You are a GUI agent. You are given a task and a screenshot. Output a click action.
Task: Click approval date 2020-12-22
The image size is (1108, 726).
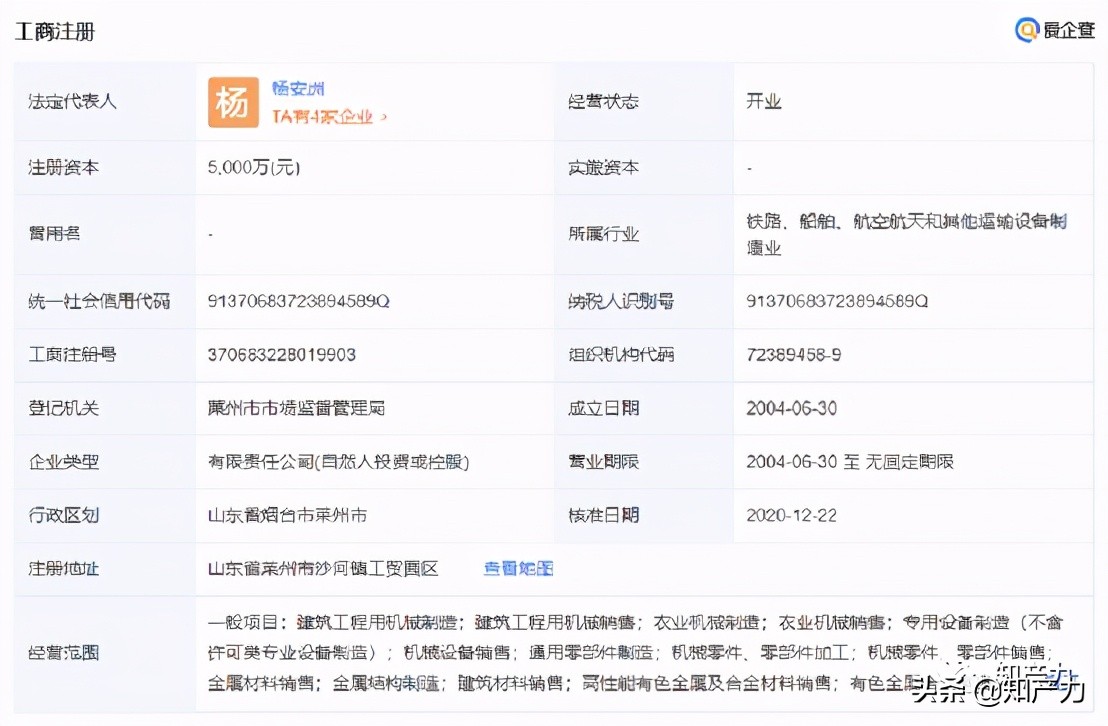click(x=790, y=515)
